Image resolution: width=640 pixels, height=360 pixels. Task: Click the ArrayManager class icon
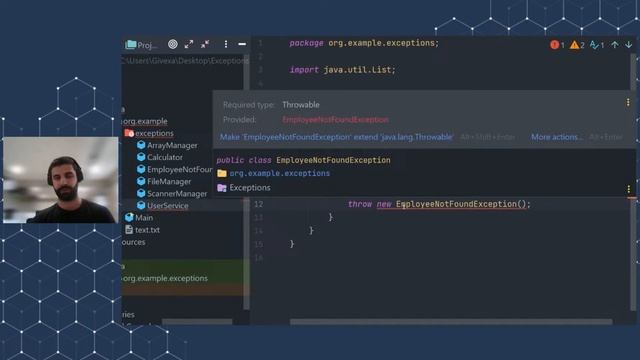point(141,145)
